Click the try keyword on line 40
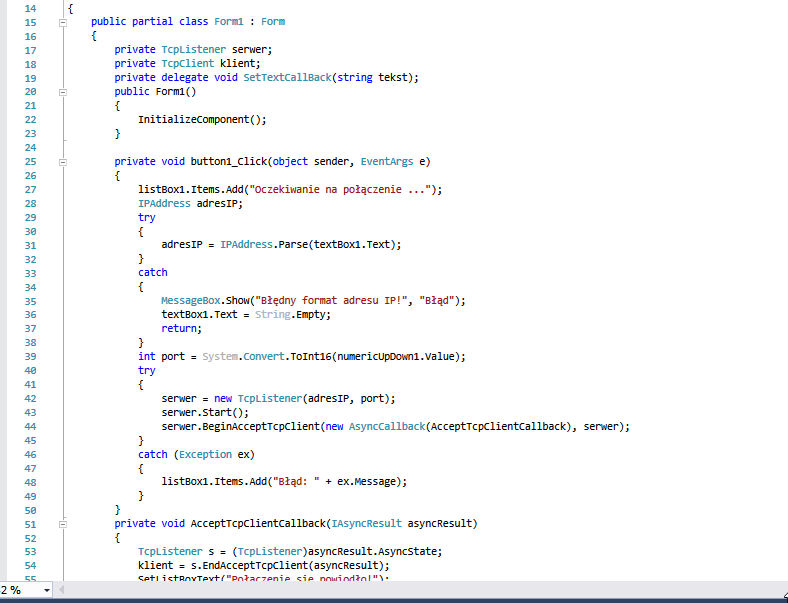This screenshot has width=788, height=603. 147,370
